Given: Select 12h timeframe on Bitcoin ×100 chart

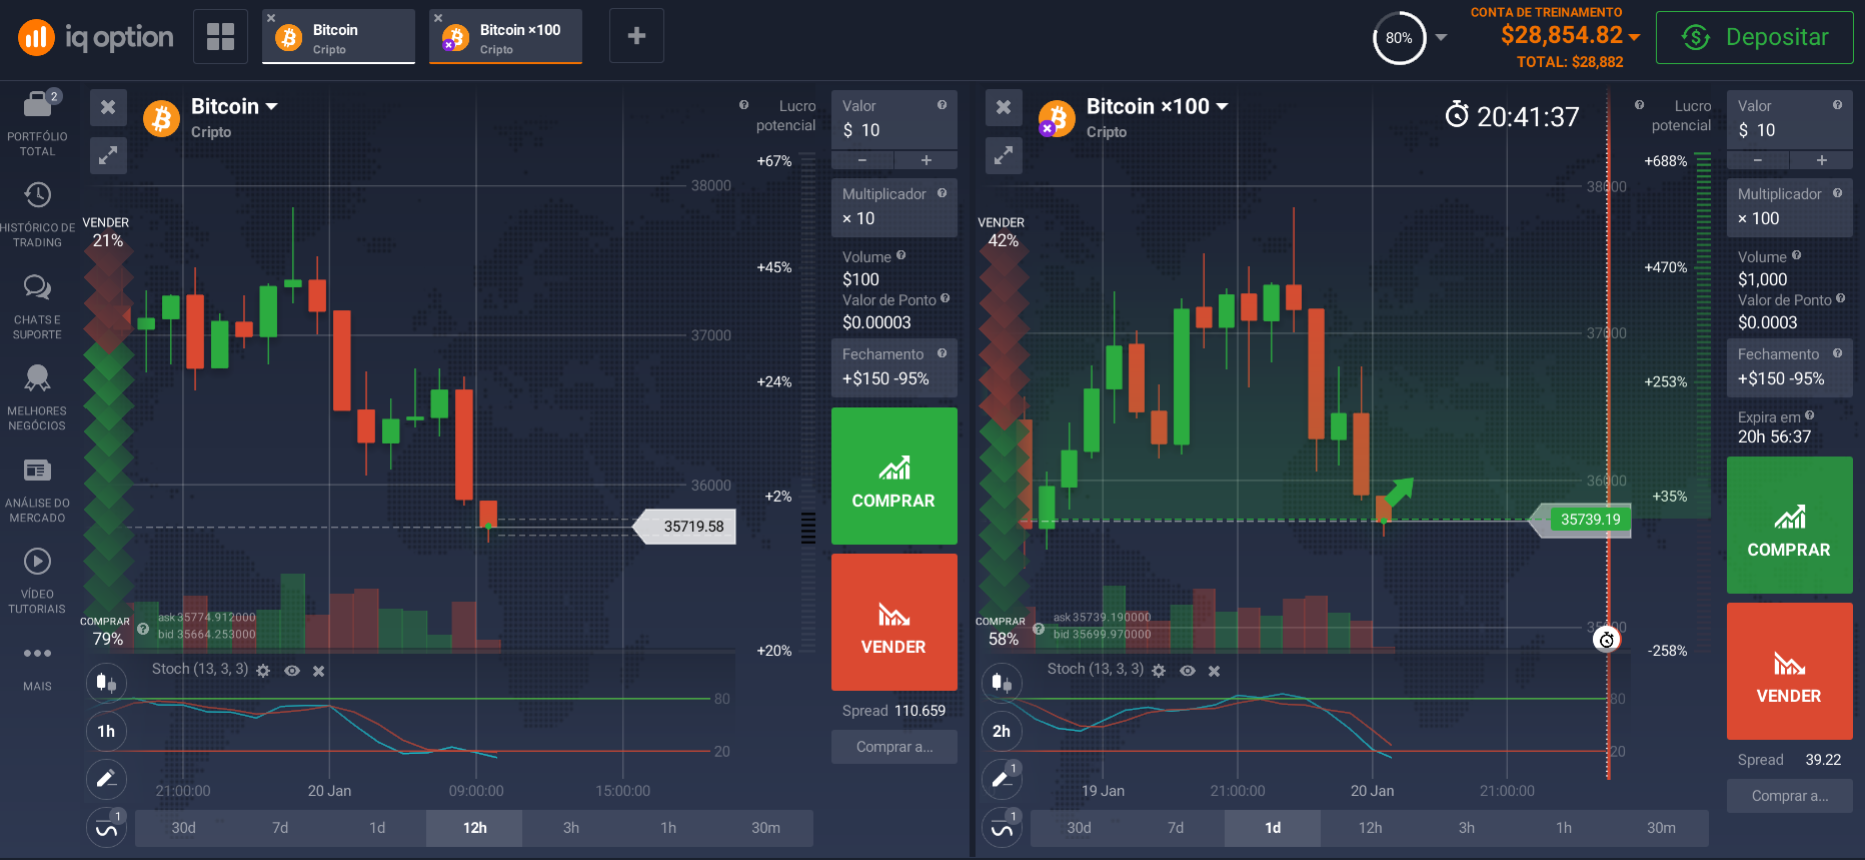Looking at the screenshot, I should click(x=1370, y=828).
